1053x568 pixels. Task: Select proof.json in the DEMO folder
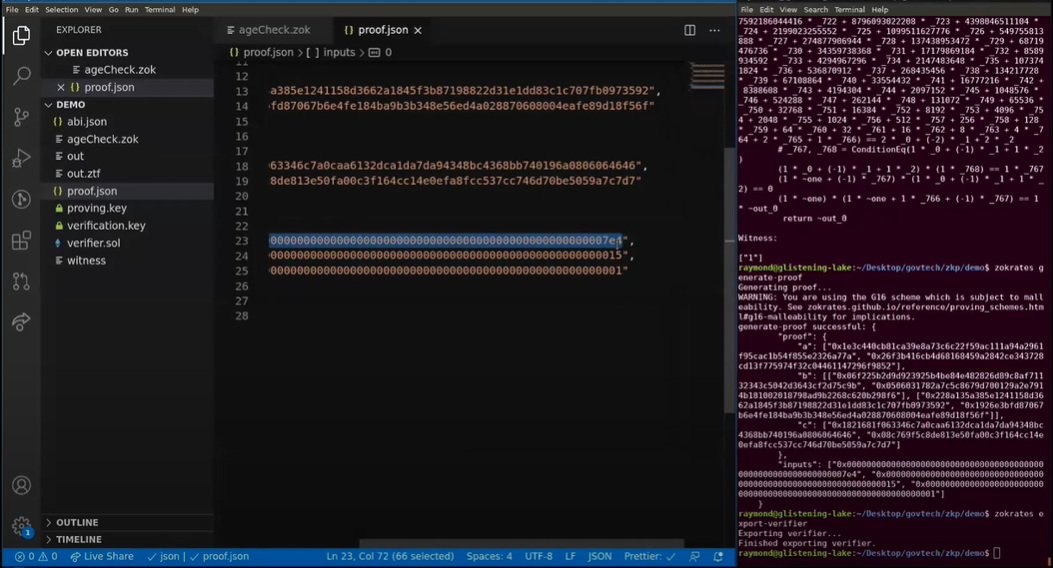coord(128,191)
